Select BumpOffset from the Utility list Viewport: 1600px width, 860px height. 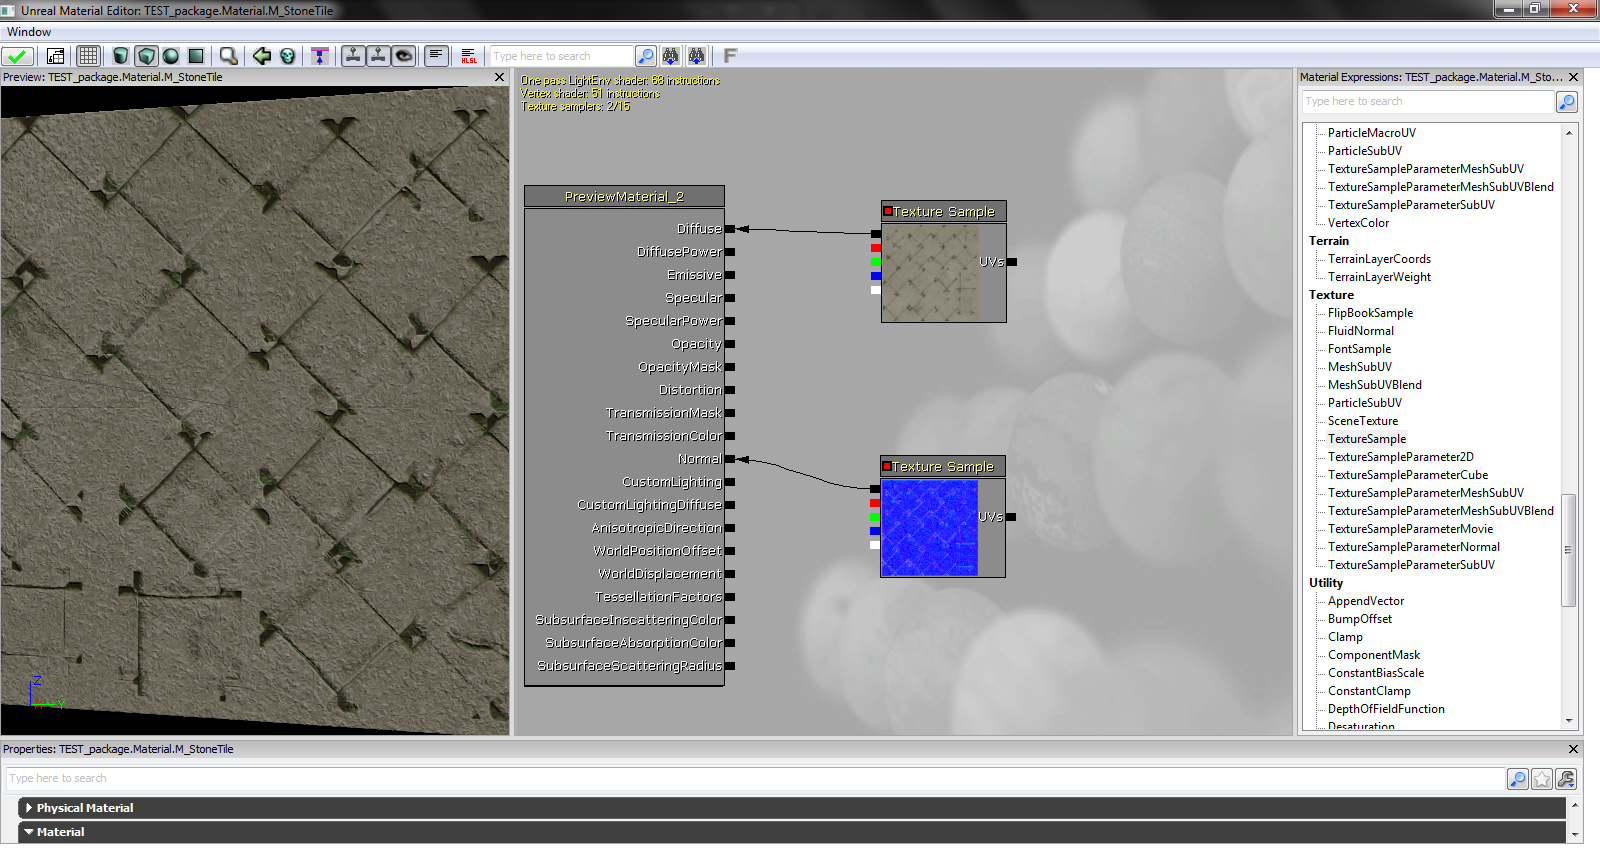pyautogui.click(x=1359, y=619)
